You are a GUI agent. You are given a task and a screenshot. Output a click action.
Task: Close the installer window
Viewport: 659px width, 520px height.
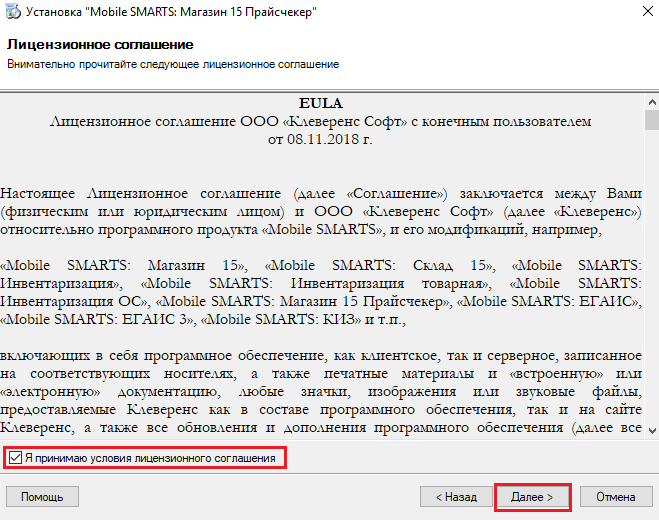tap(648, 11)
